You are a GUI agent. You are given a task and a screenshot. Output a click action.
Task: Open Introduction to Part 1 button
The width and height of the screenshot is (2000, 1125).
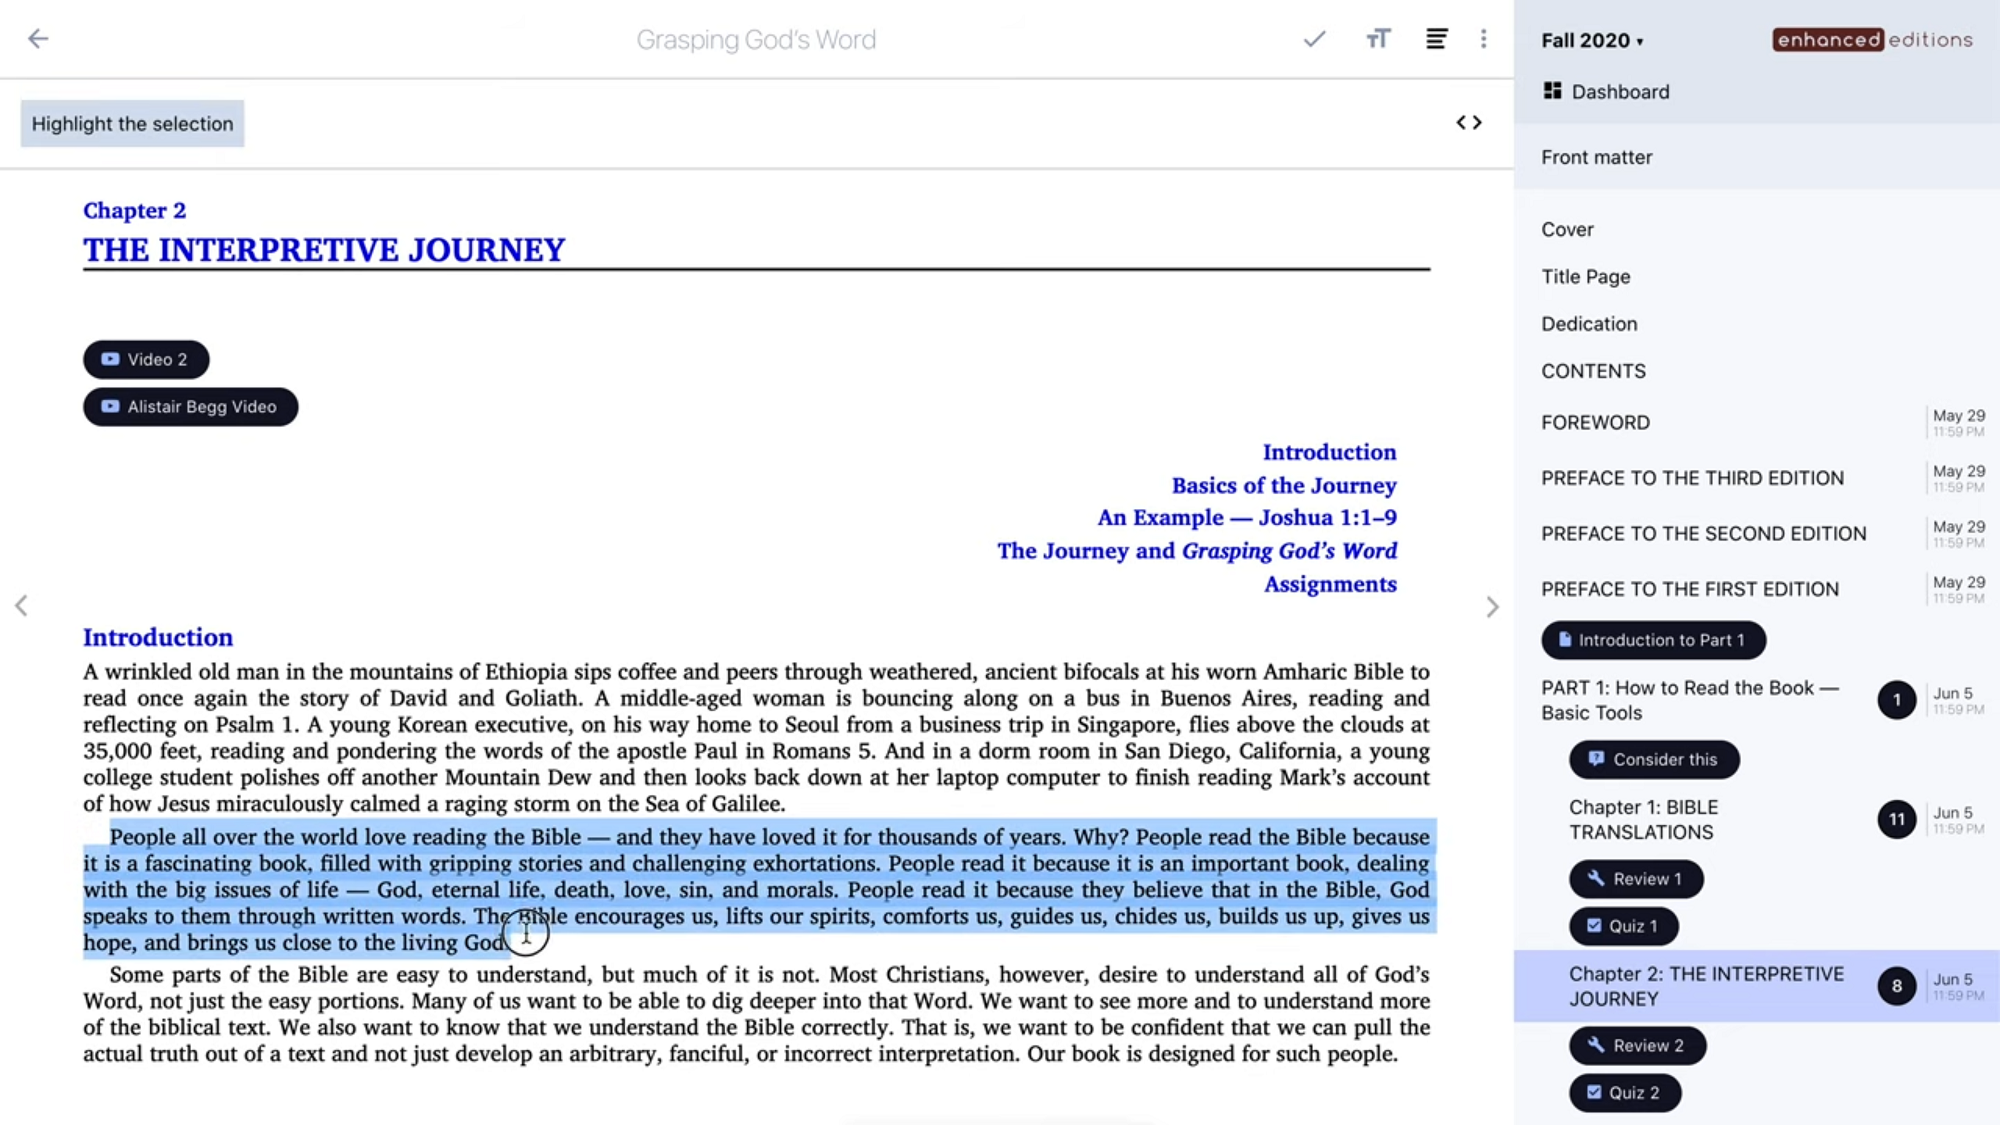coord(1653,640)
